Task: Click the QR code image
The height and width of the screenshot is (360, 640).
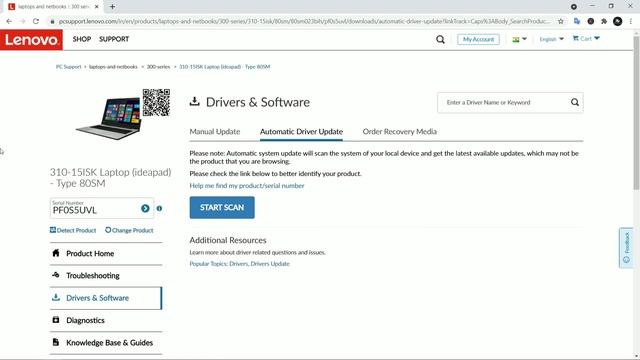Action: click(x=156, y=102)
